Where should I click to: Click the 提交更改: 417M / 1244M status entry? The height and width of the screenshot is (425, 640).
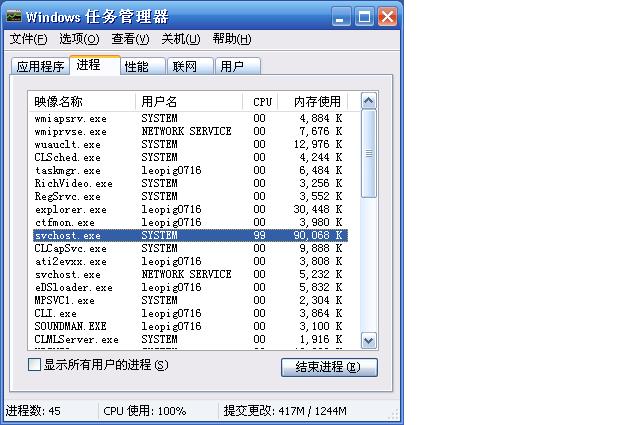(285, 411)
